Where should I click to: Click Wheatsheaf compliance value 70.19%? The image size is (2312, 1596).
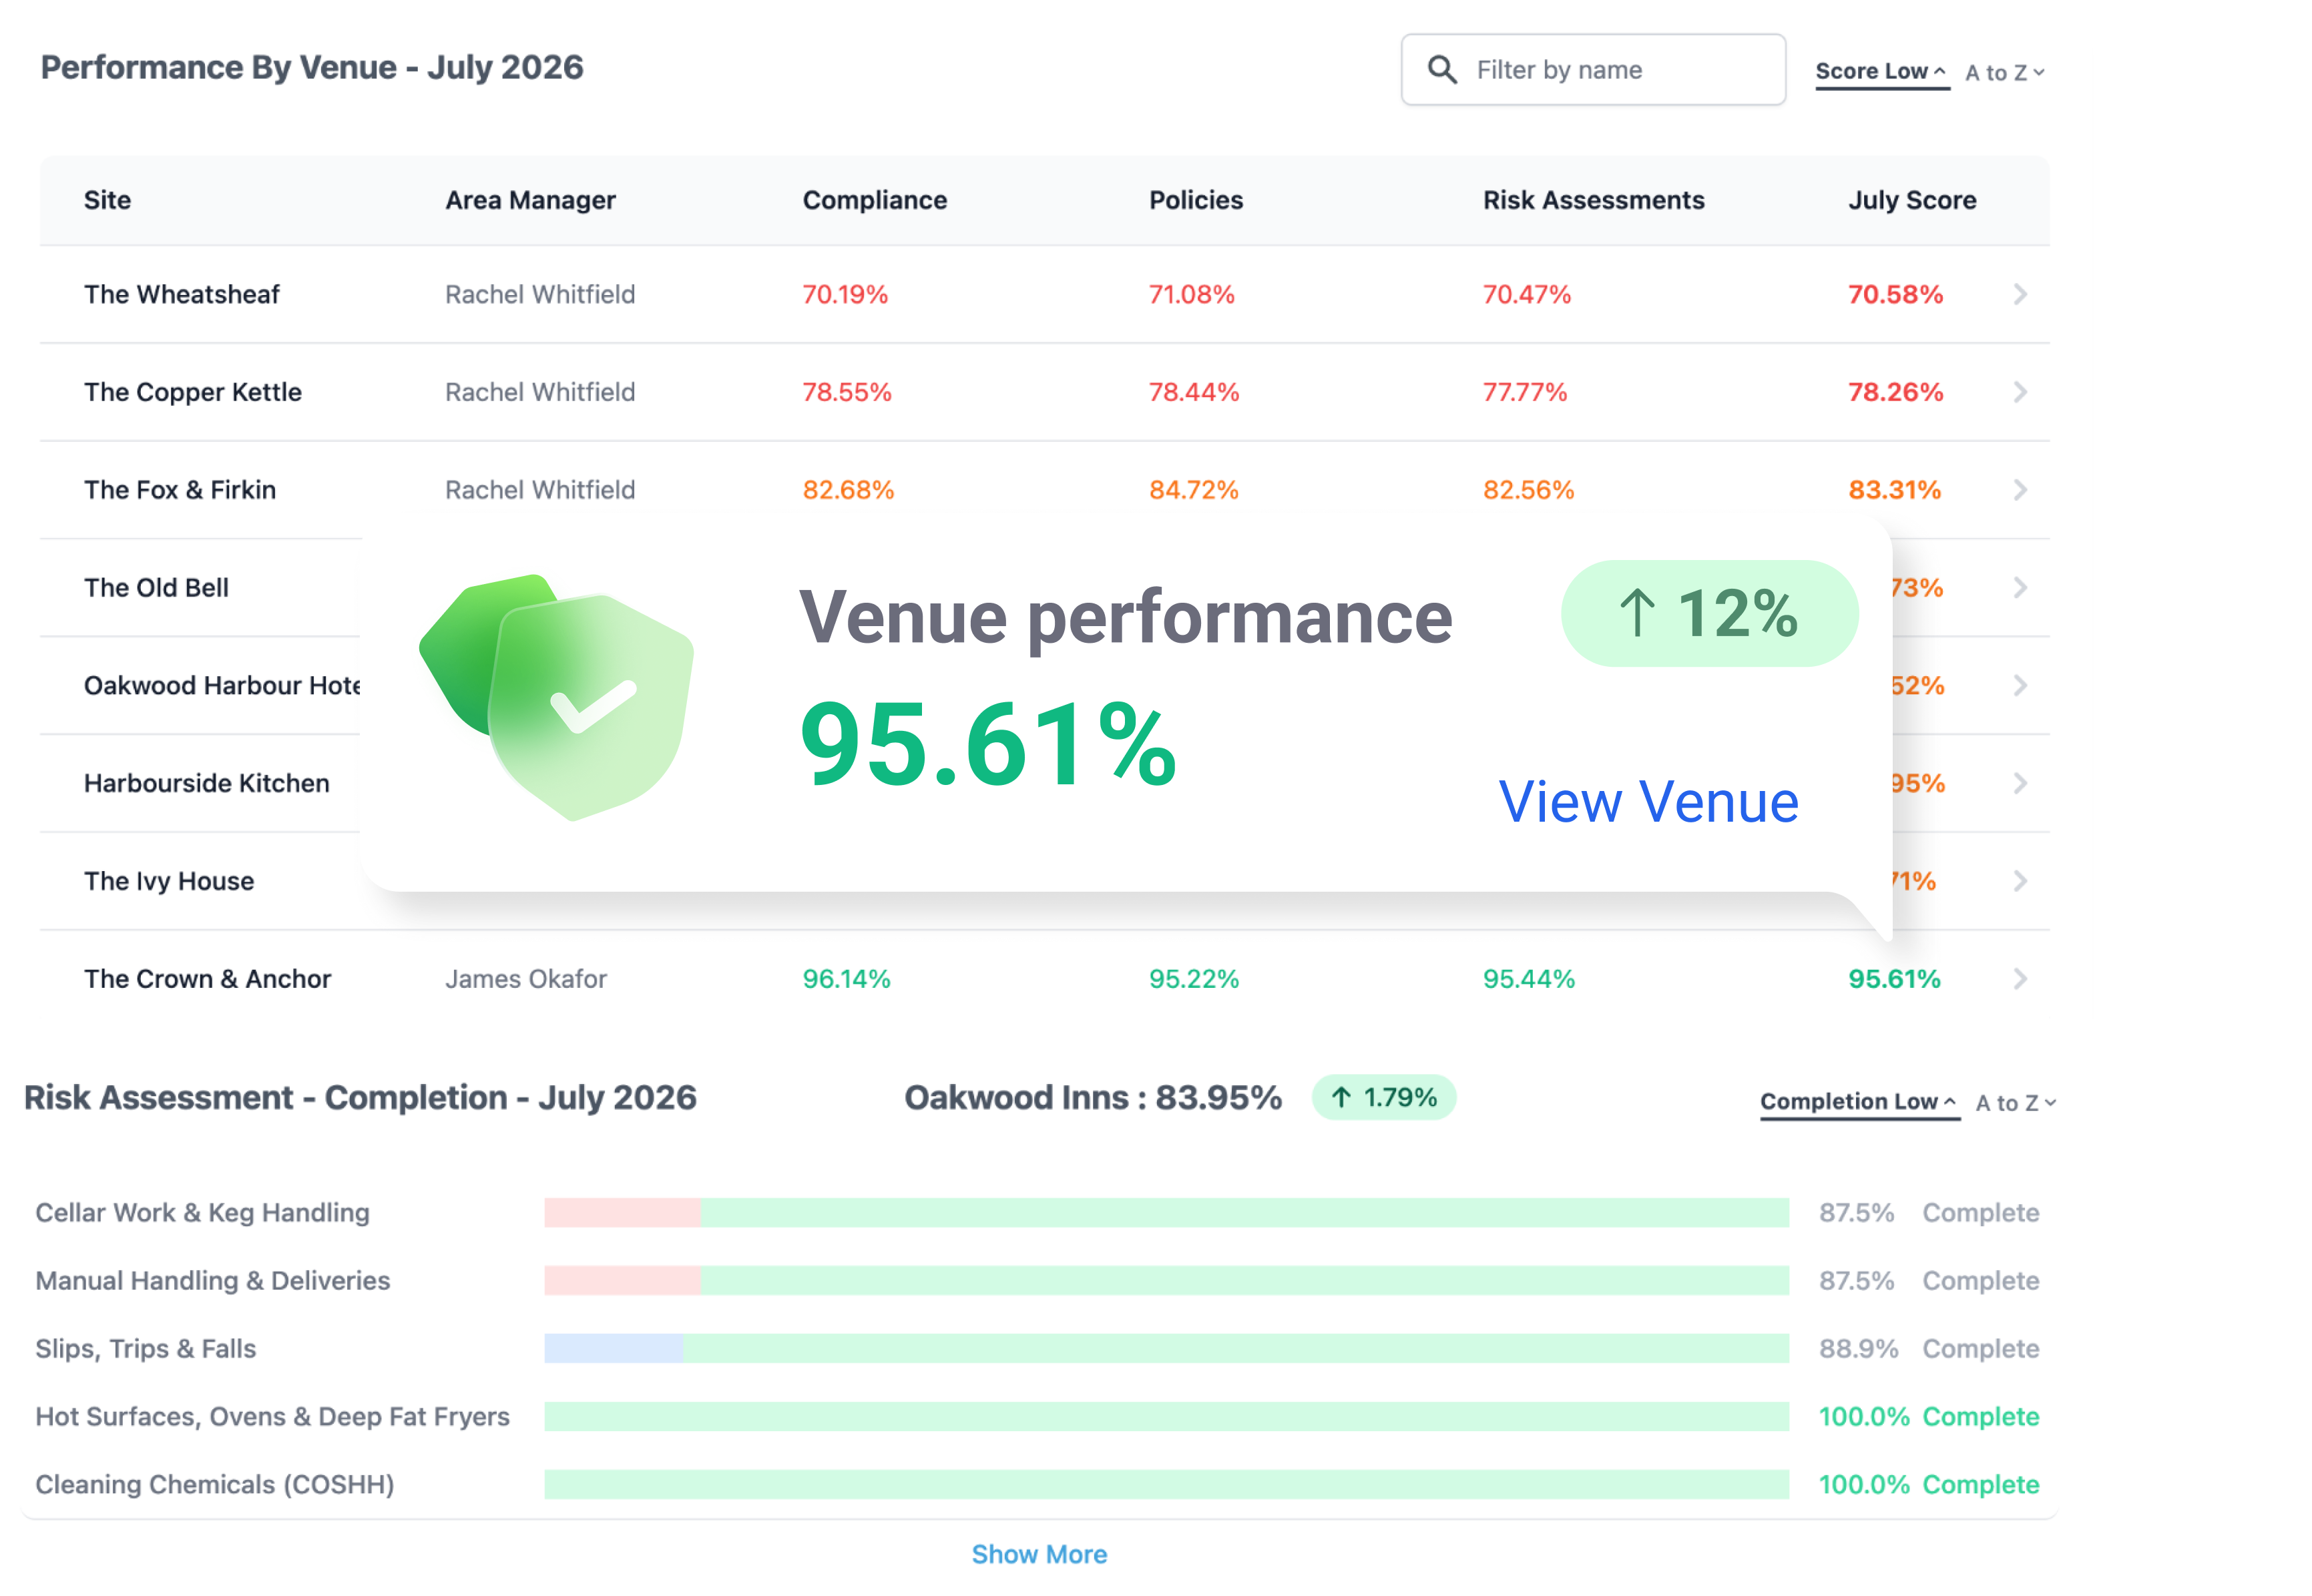845,294
